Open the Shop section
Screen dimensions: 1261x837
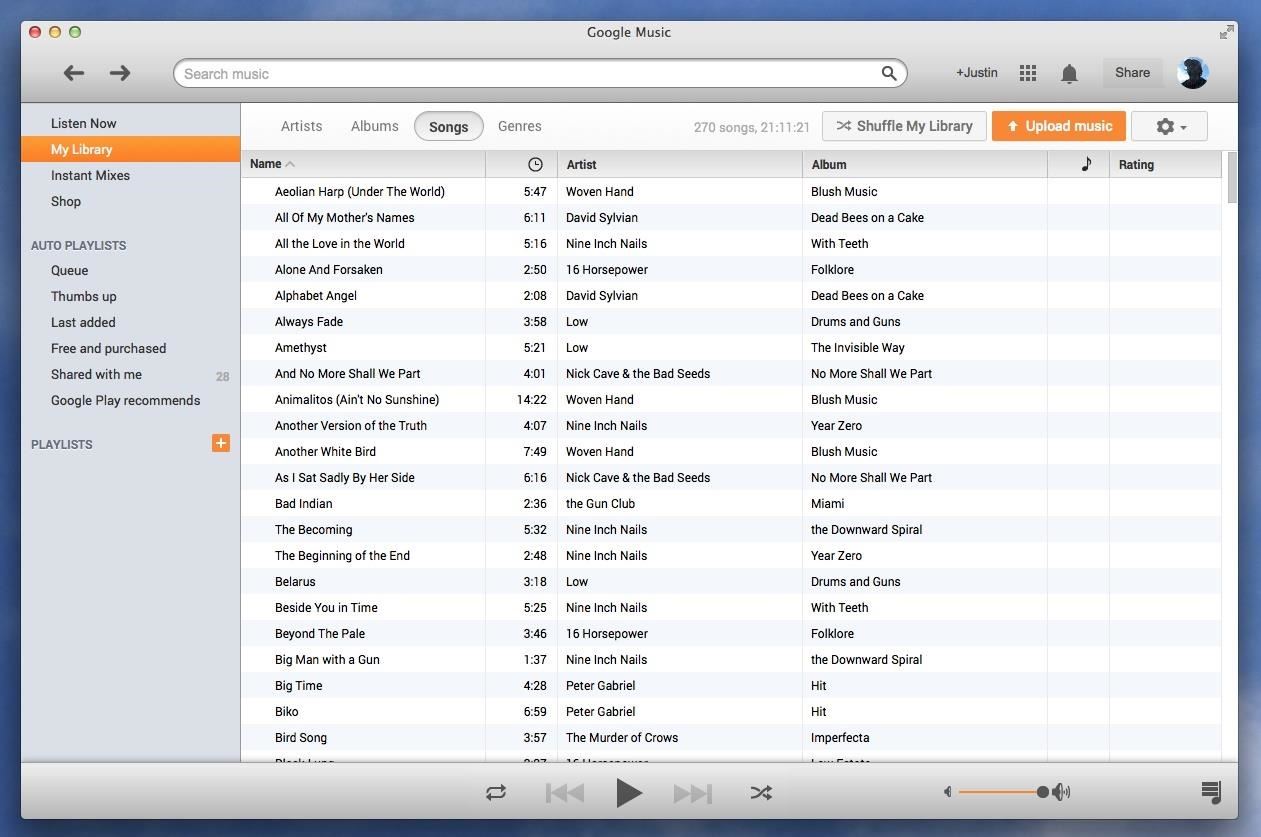click(66, 201)
